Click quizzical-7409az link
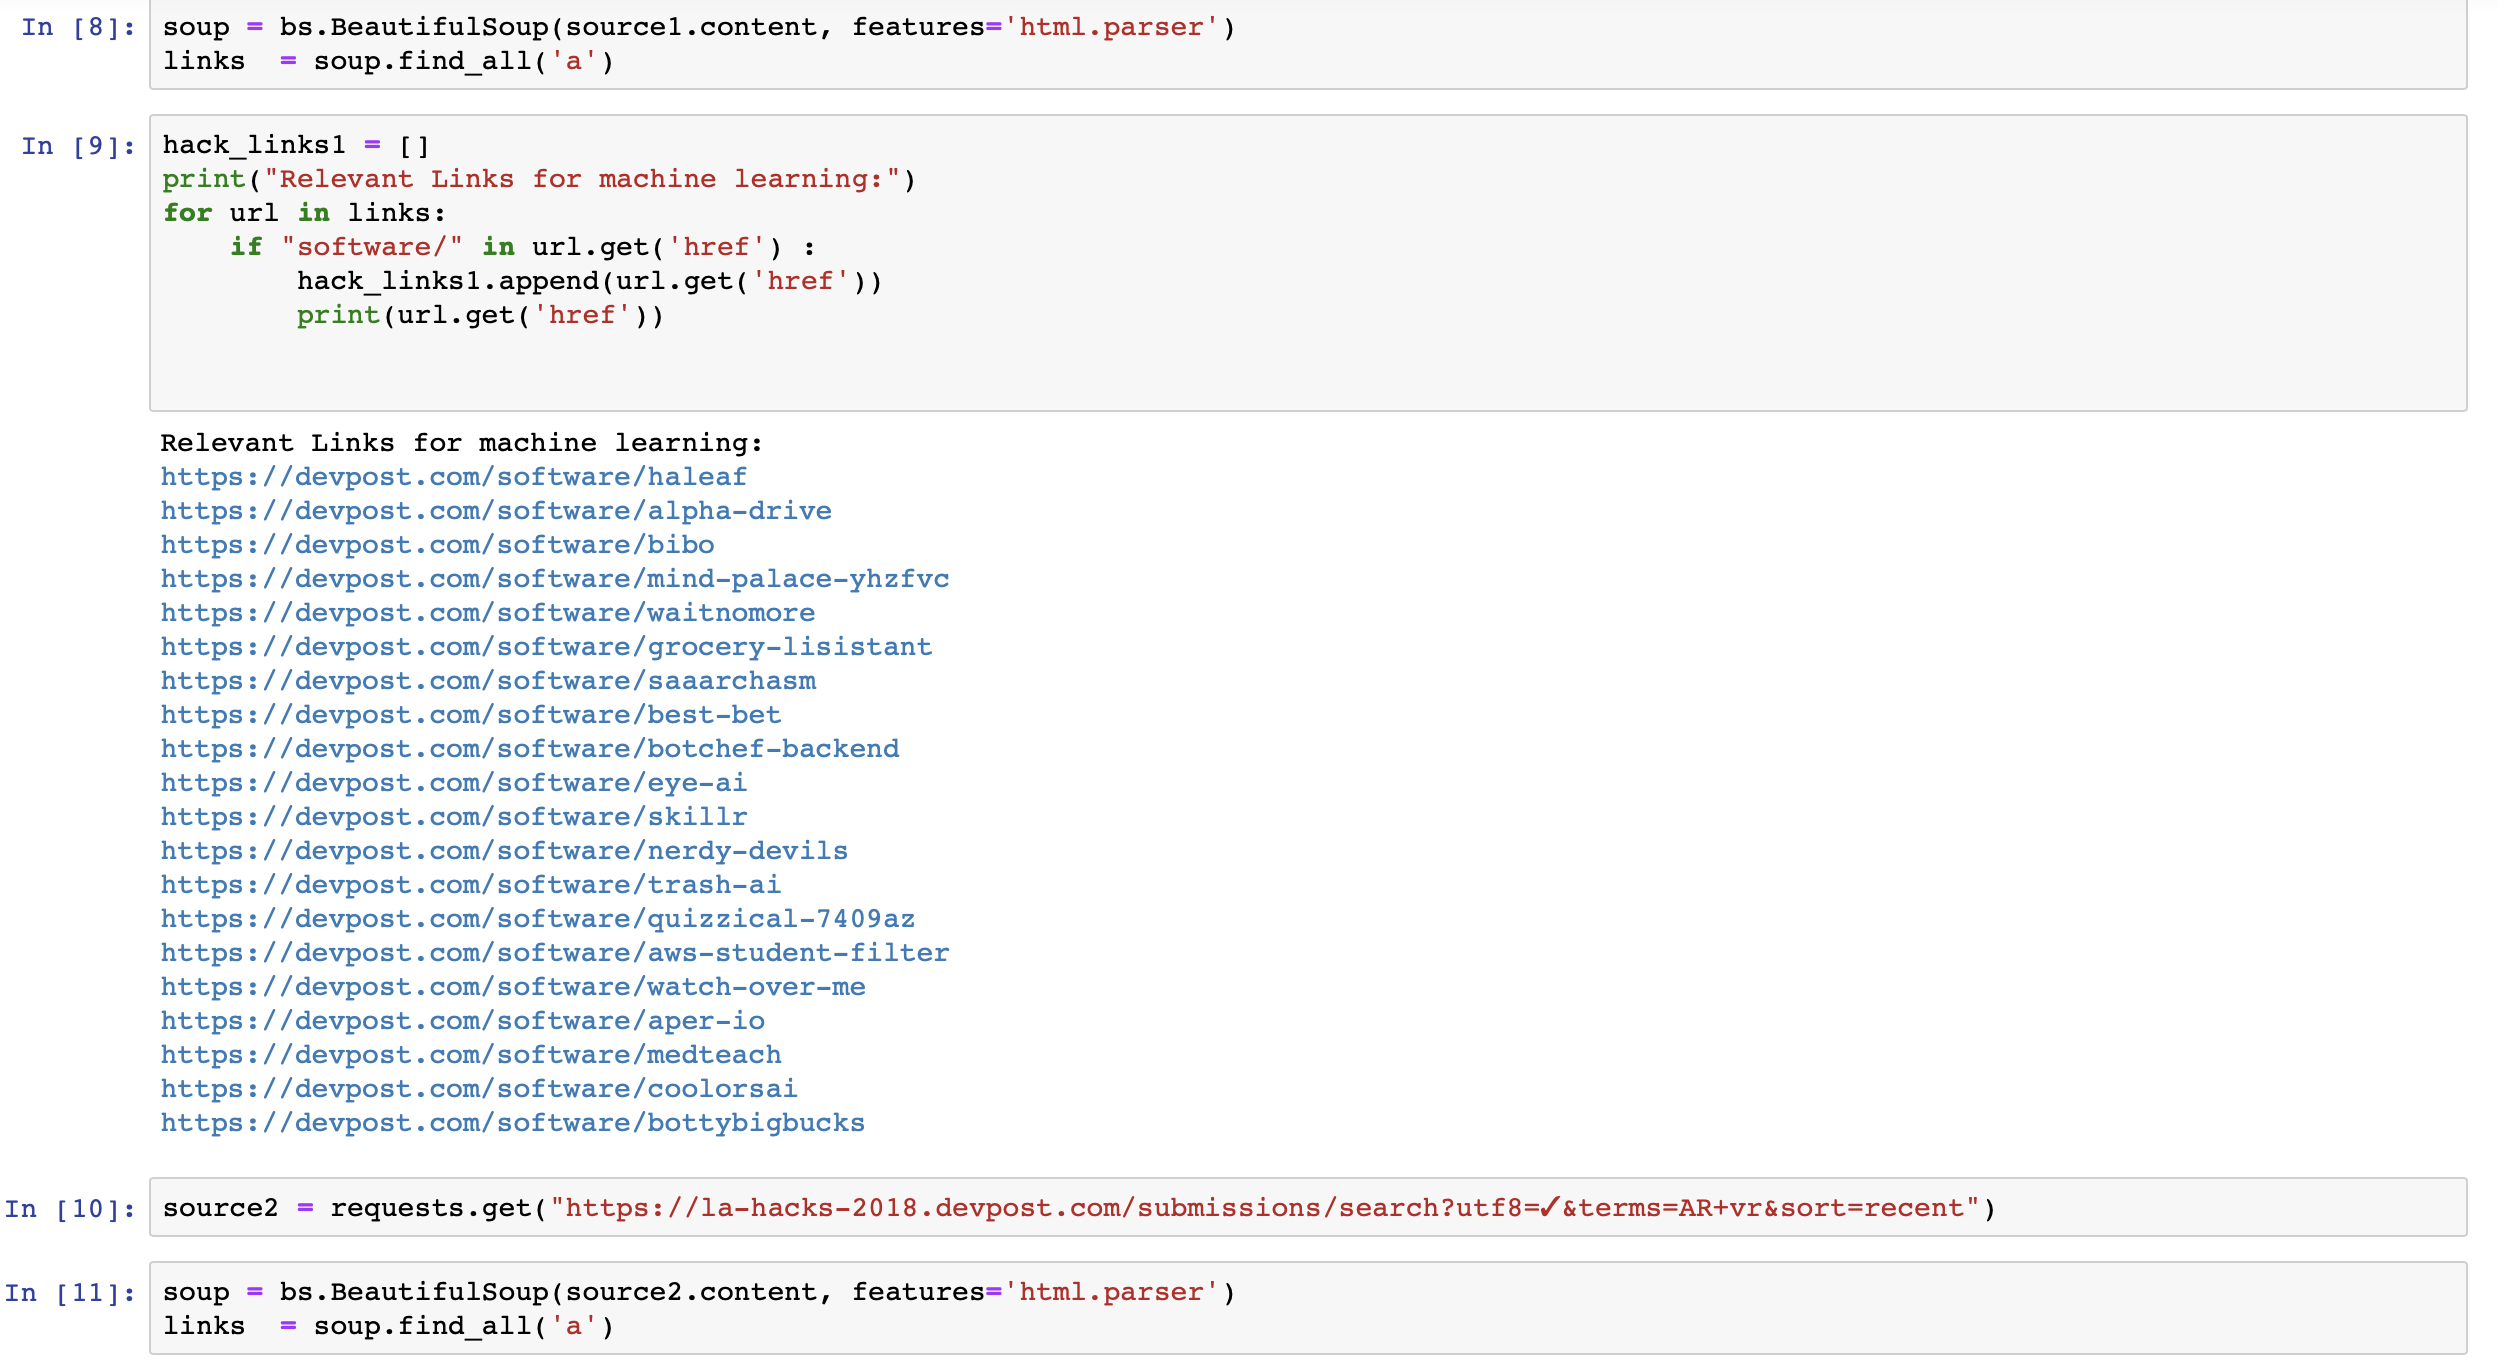The width and height of the screenshot is (2498, 1370). [537, 919]
